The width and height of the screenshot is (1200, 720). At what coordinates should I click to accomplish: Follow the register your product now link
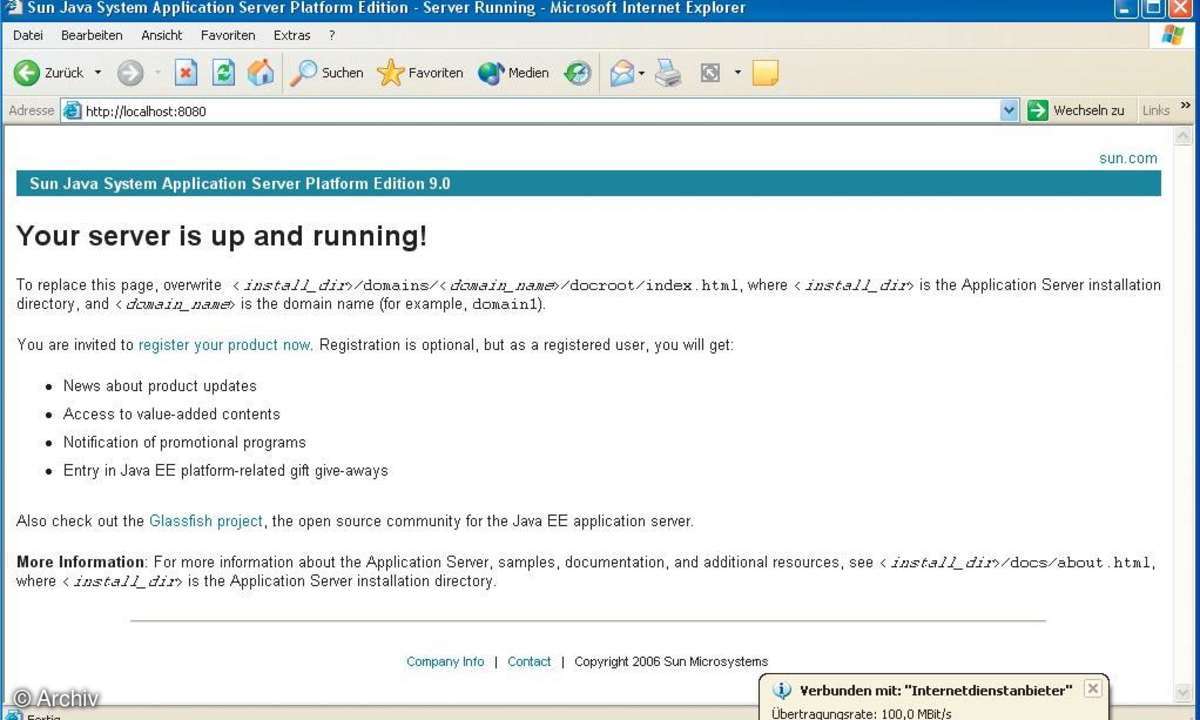(x=224, y=345)
